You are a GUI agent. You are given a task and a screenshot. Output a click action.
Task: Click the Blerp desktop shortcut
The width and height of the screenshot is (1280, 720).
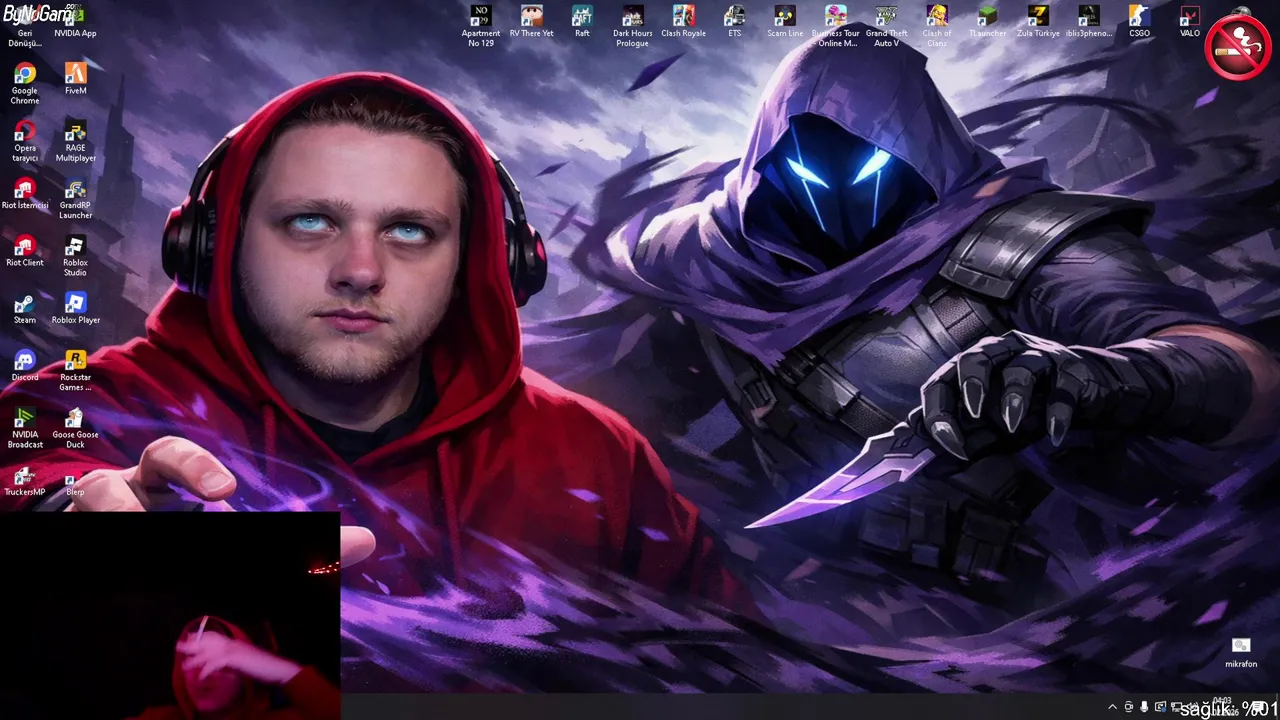tap(75, 481)
